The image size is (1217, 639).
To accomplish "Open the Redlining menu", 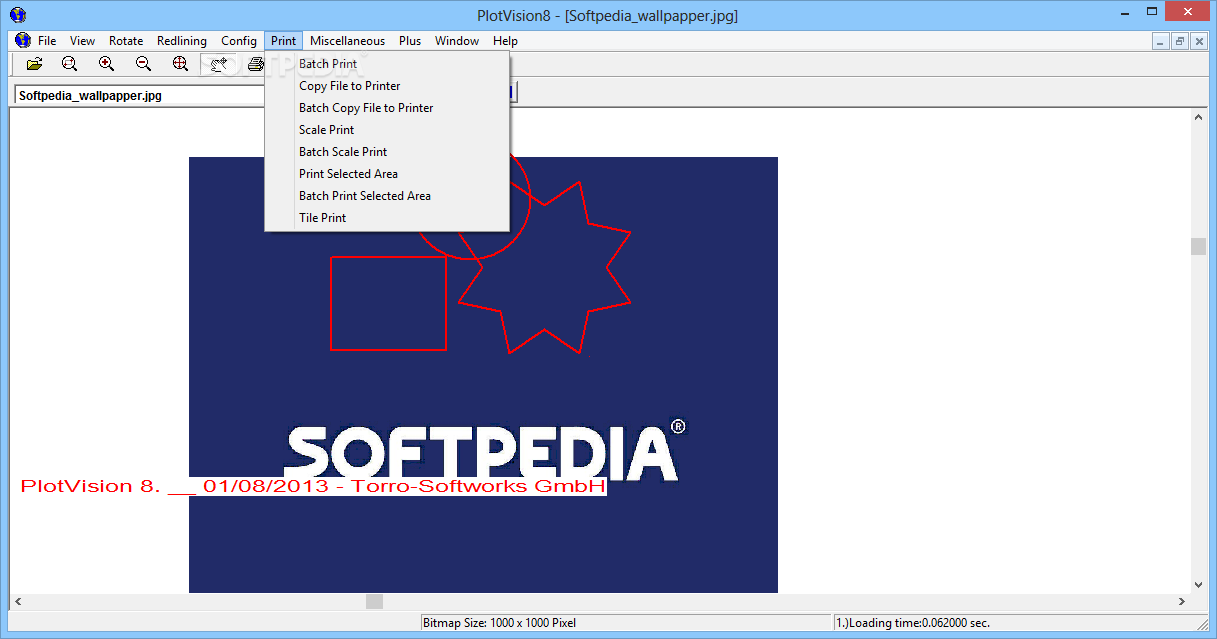I will (181, 41).
